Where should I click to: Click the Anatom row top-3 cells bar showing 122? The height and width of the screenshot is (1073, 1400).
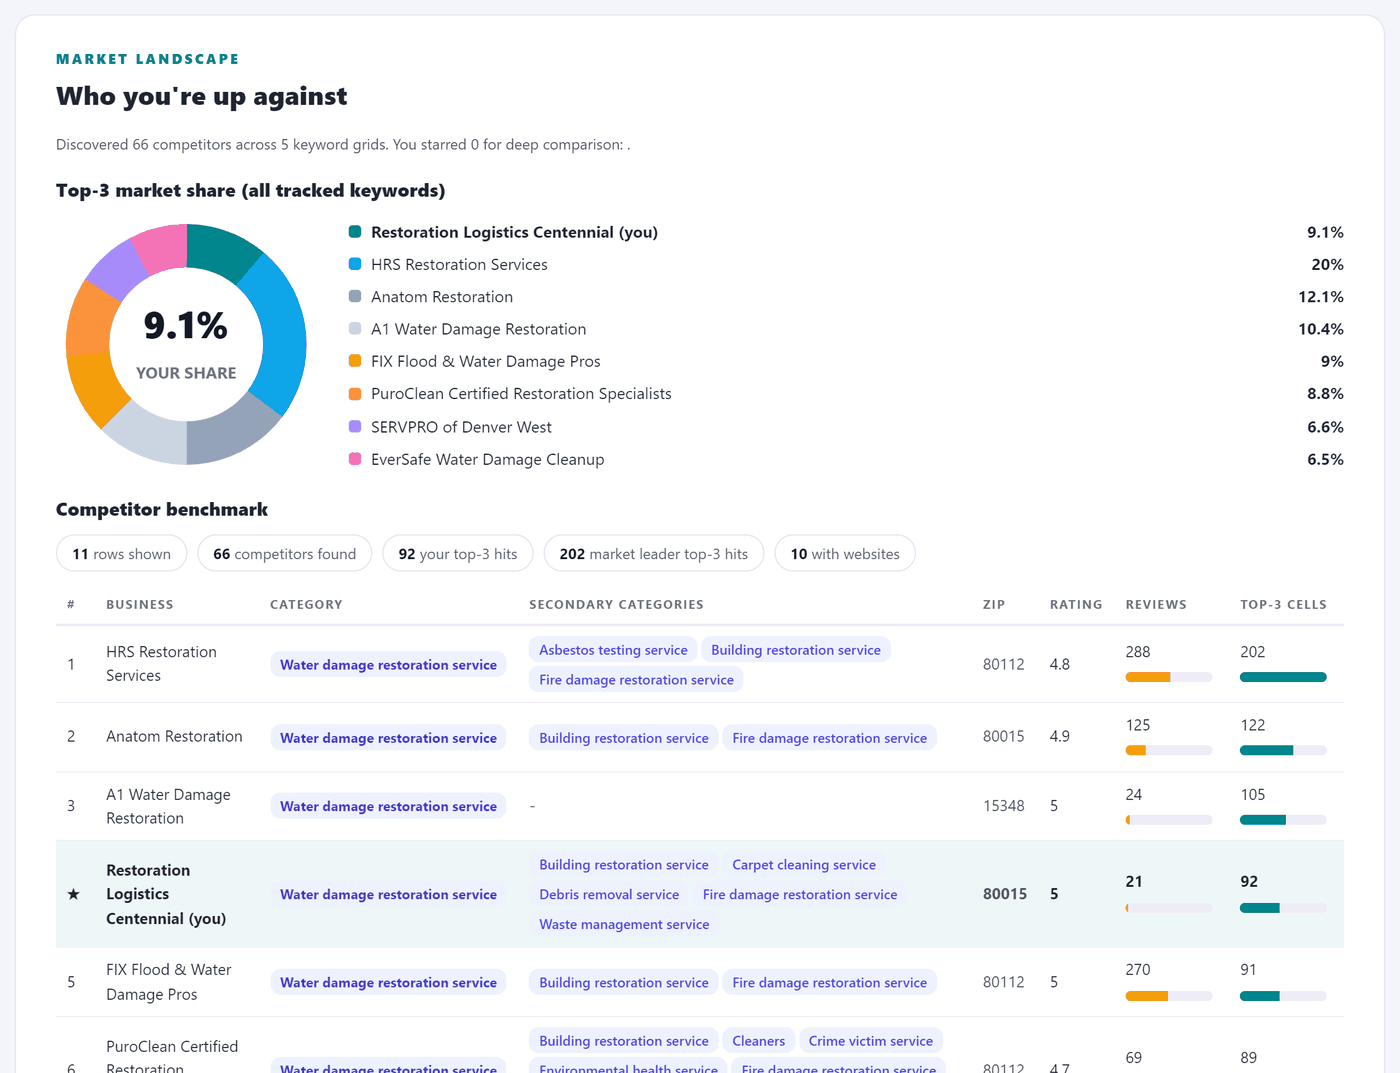(1283, 750)
